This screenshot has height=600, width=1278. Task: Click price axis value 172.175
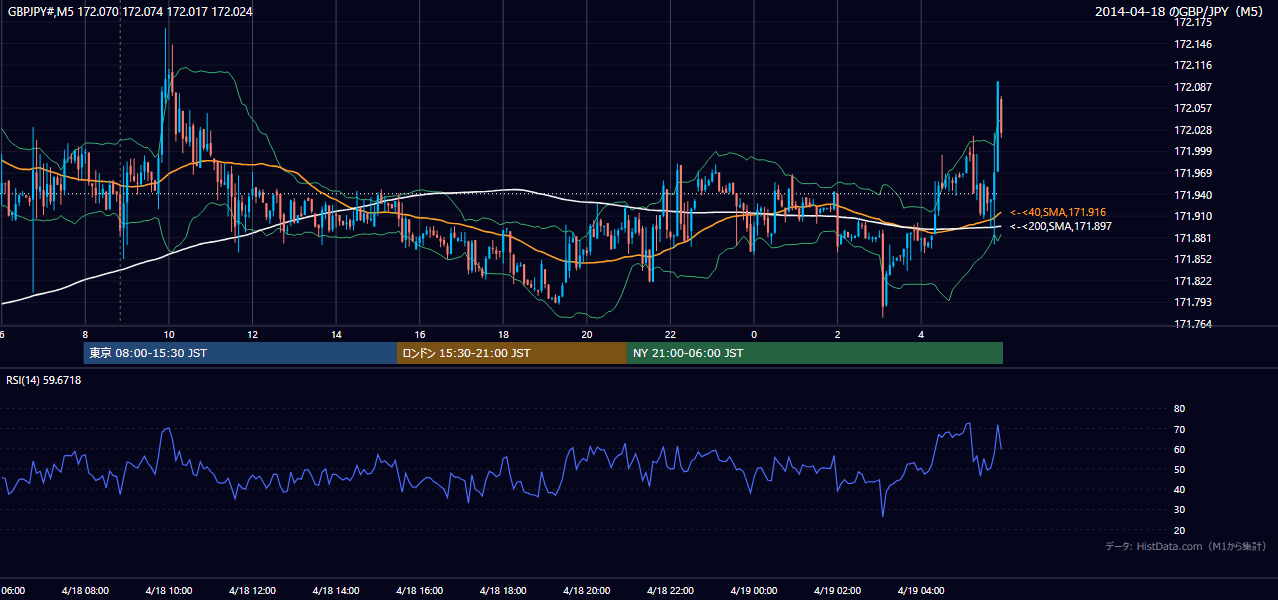pos(1193,22)
